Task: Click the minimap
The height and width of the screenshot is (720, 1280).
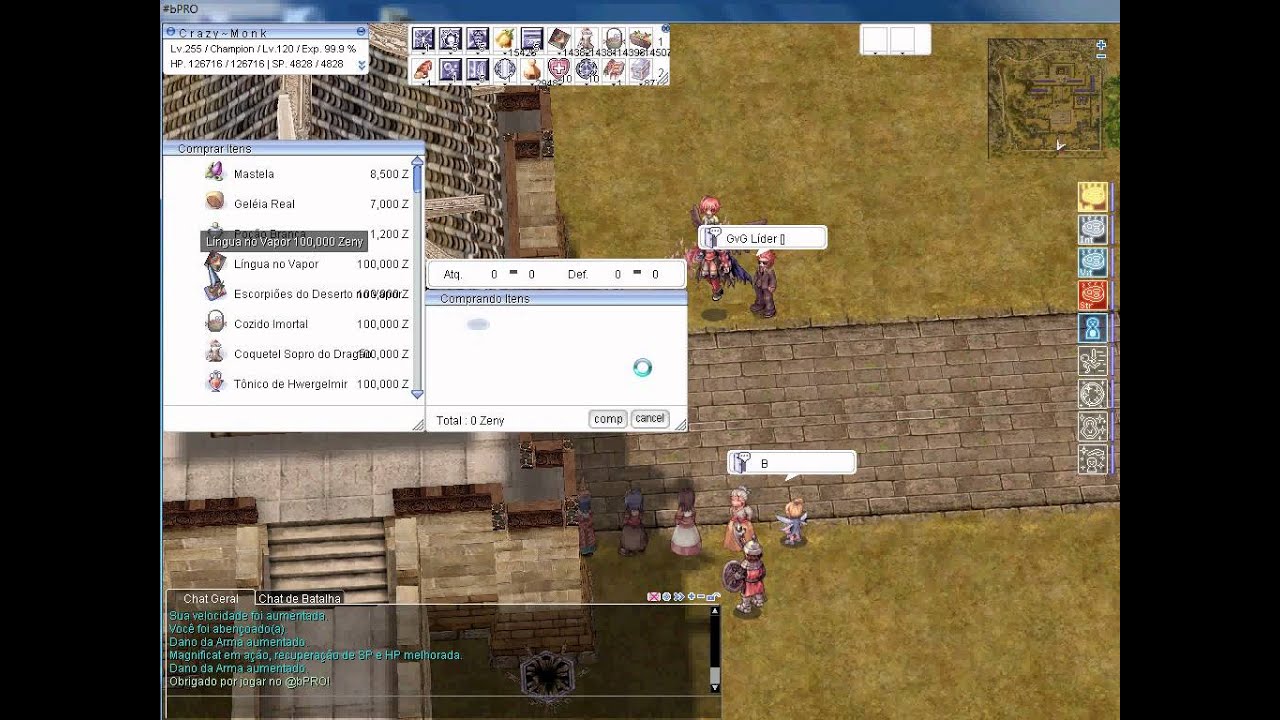Action: [x=1047, y=98]
